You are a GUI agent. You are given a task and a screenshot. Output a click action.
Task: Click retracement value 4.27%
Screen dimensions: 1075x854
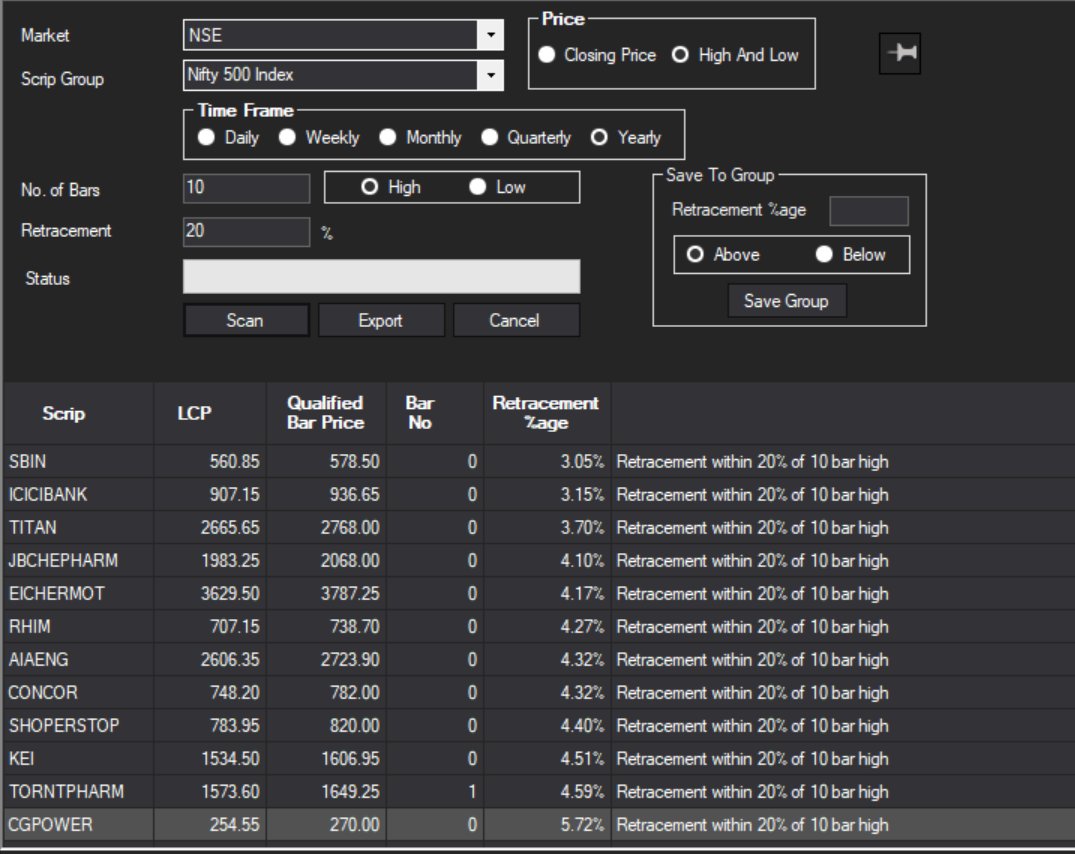coord(583,626)
